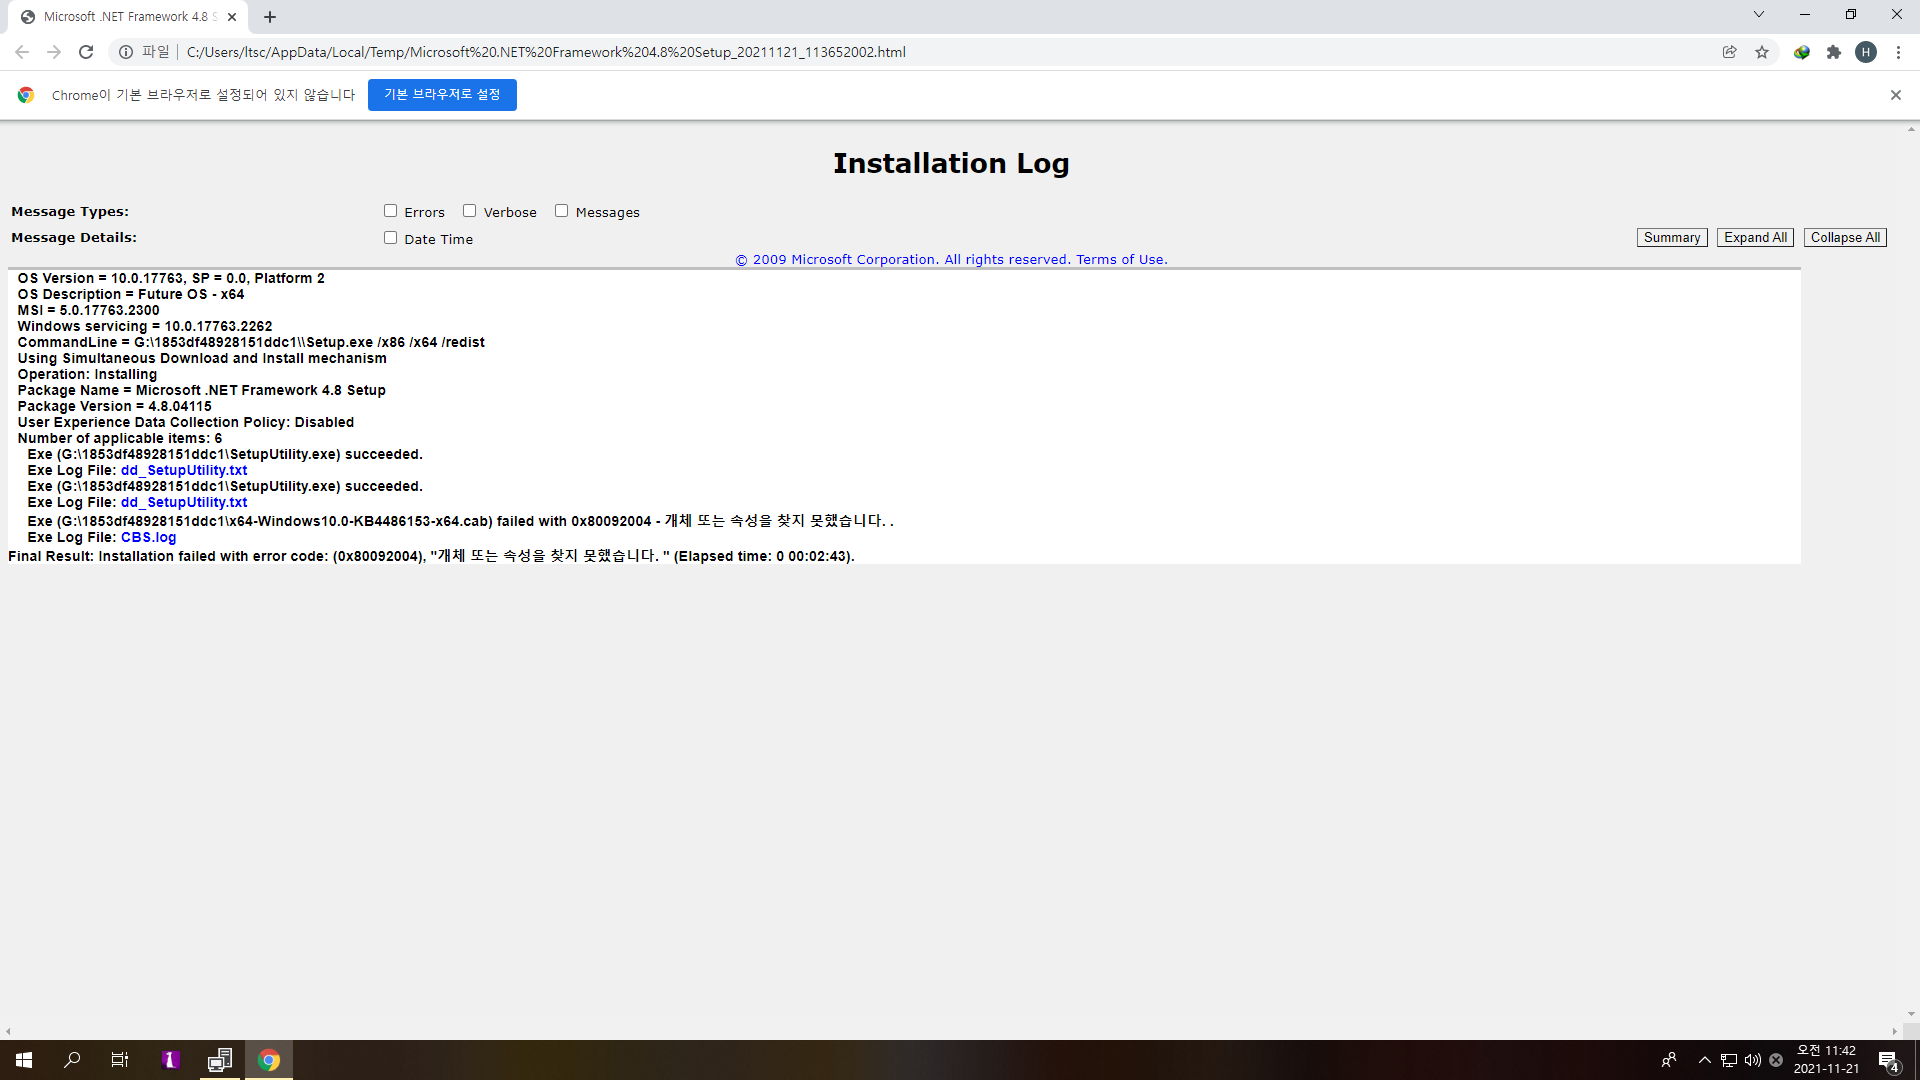
Task: Click the Summary button
Action: point(1672,238)
